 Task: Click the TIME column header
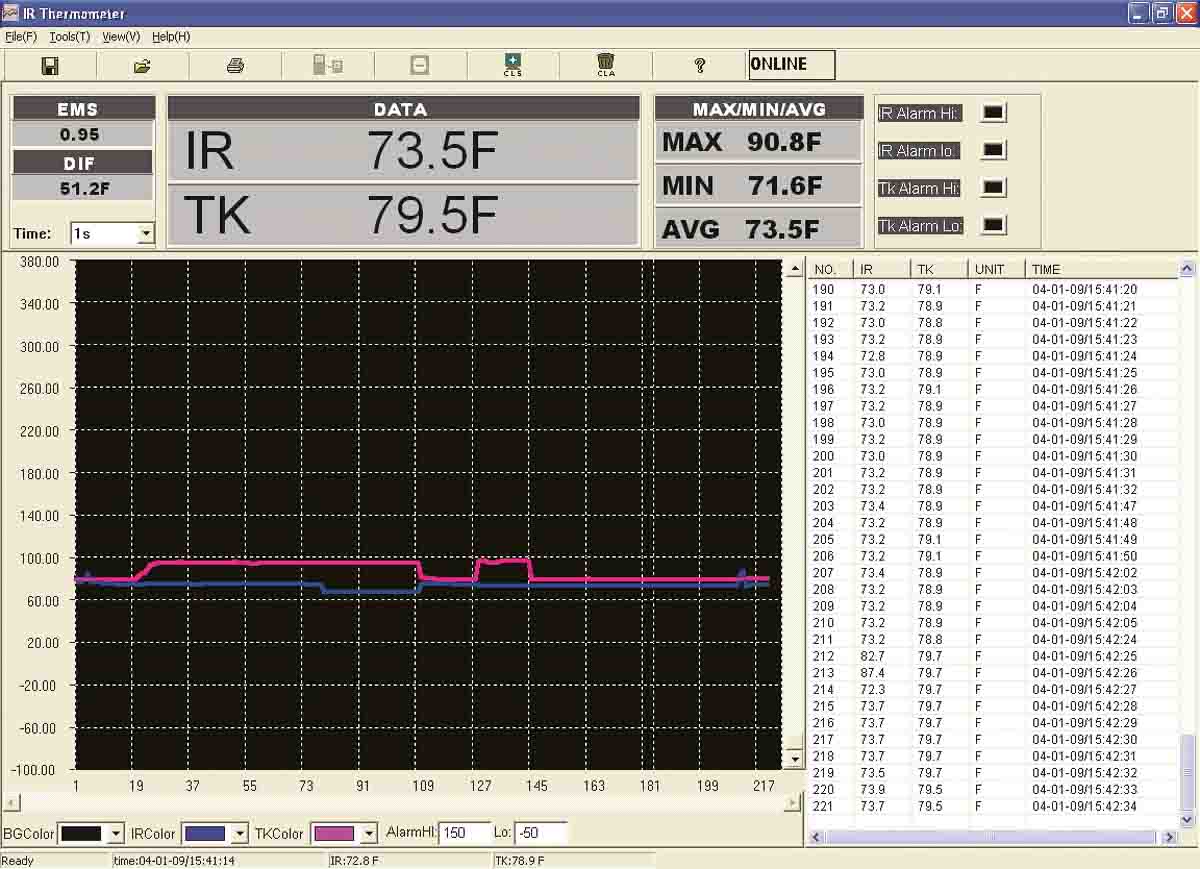(x=1045, y=269)
